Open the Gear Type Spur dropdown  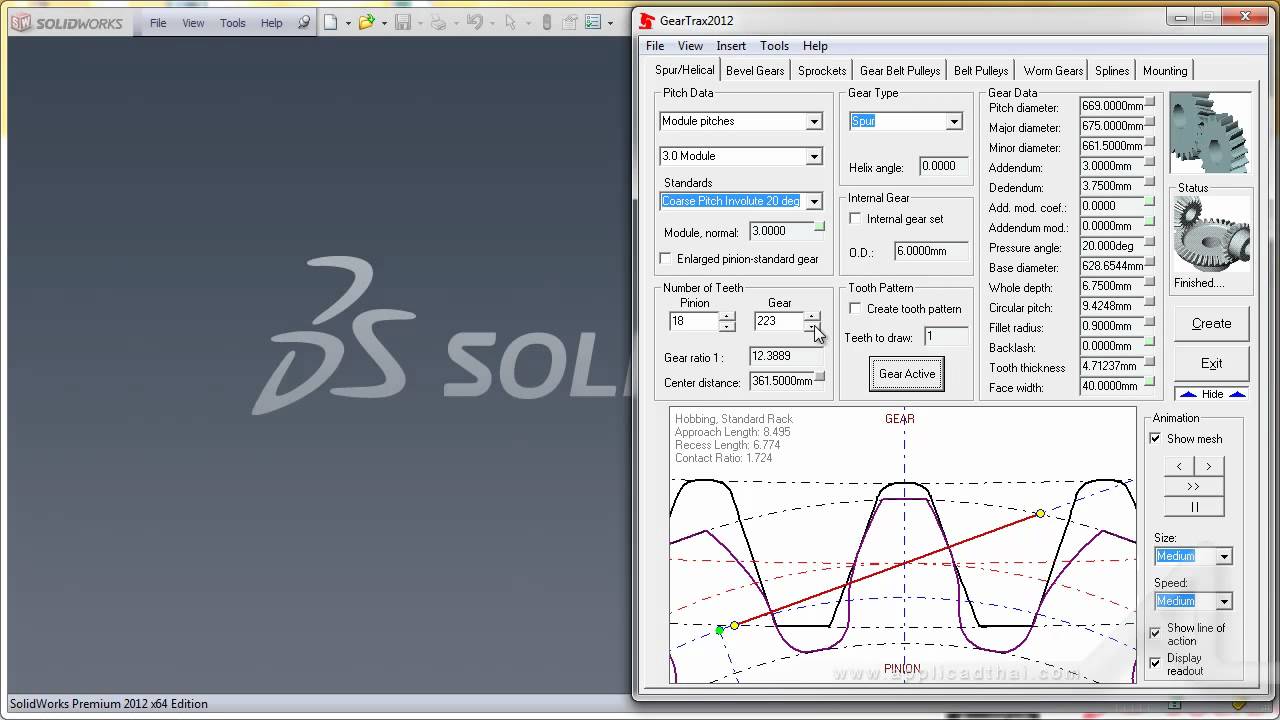954,122
